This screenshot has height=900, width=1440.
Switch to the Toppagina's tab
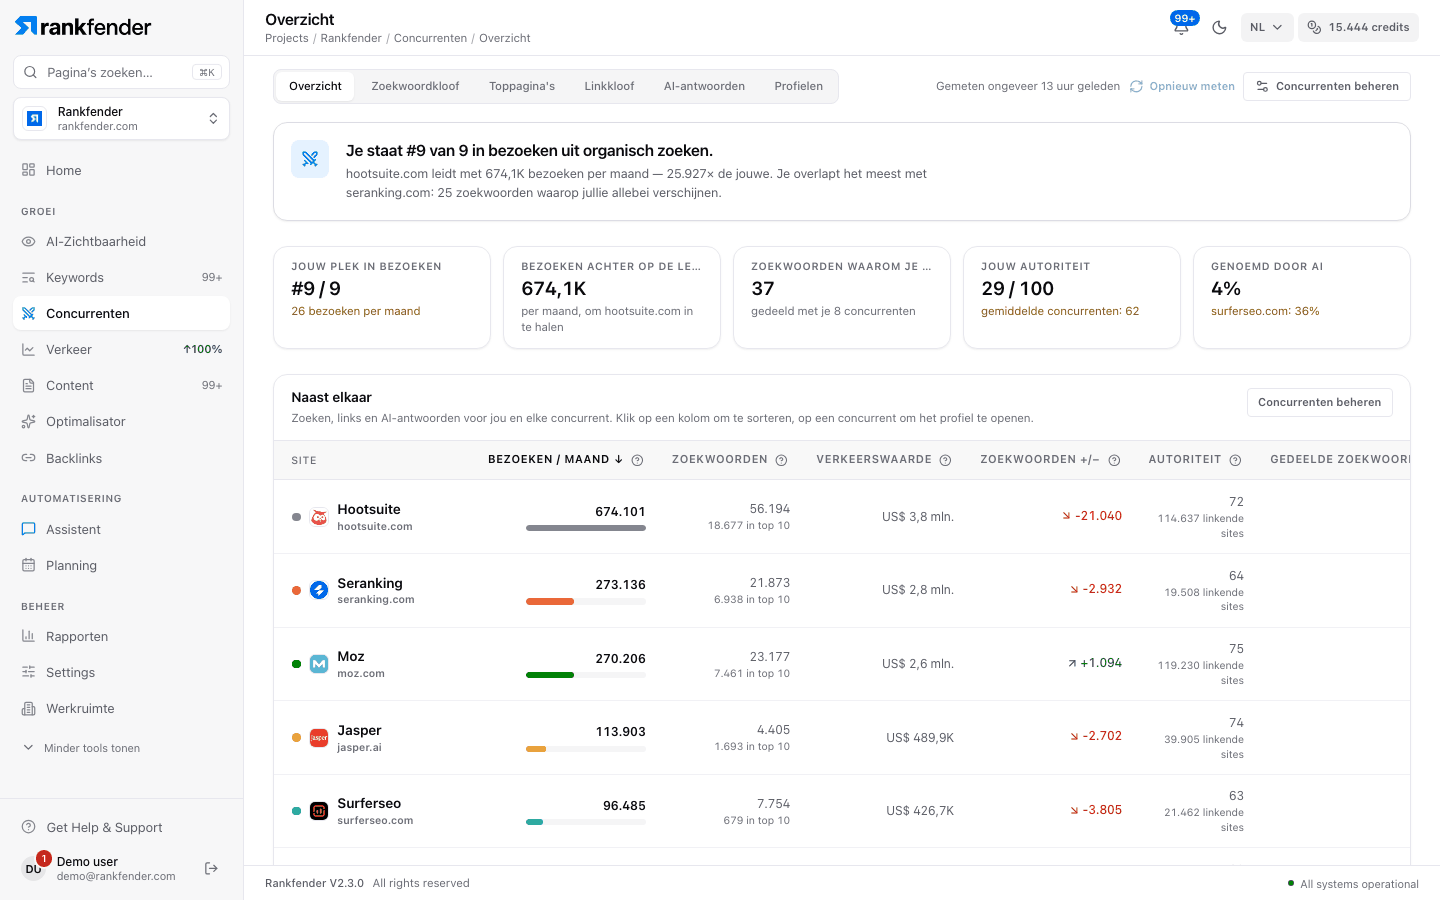(522, 86)
